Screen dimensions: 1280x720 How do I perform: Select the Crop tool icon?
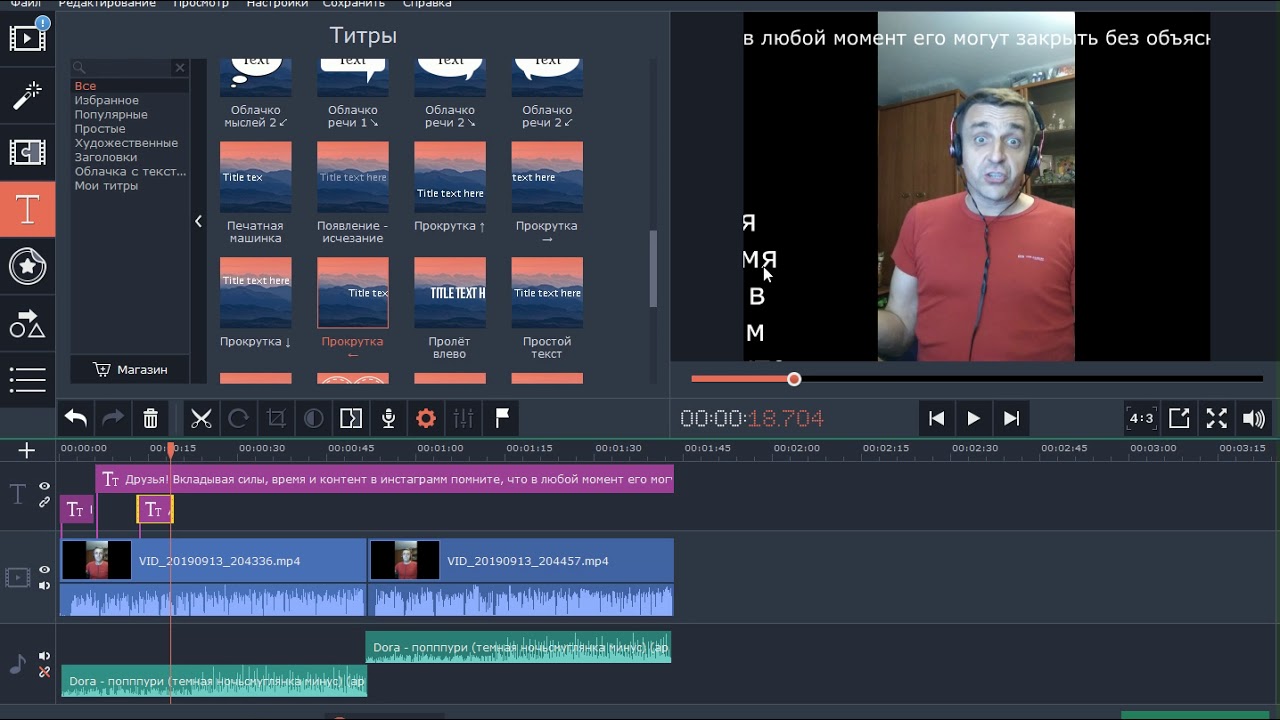point(276,418)
